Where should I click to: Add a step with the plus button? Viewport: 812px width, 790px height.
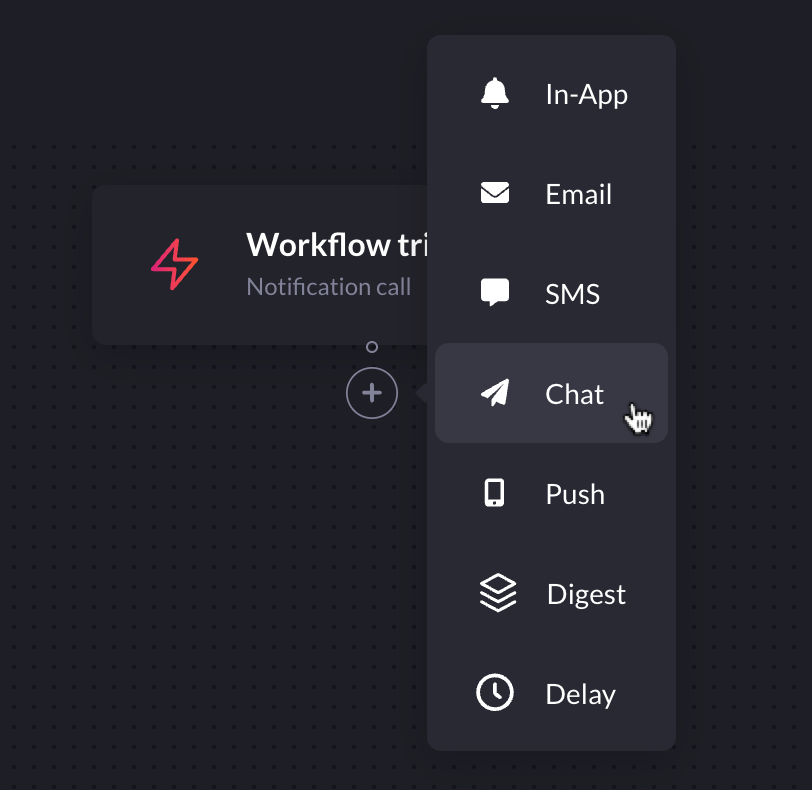(372, 393)
